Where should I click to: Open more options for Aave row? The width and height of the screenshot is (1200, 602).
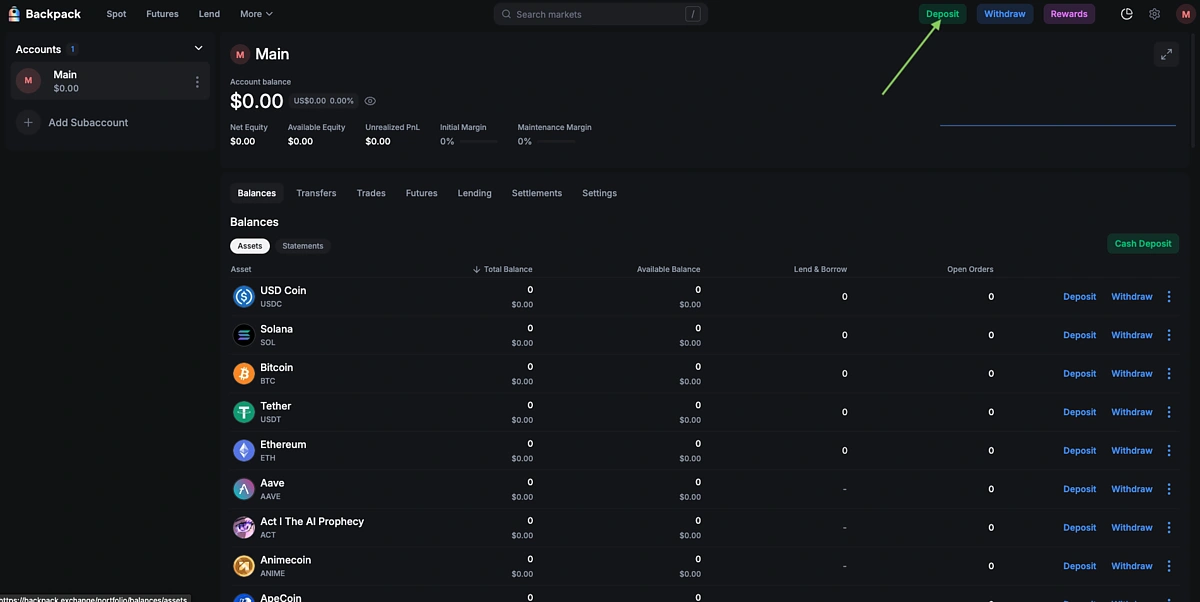point(1169,489)
